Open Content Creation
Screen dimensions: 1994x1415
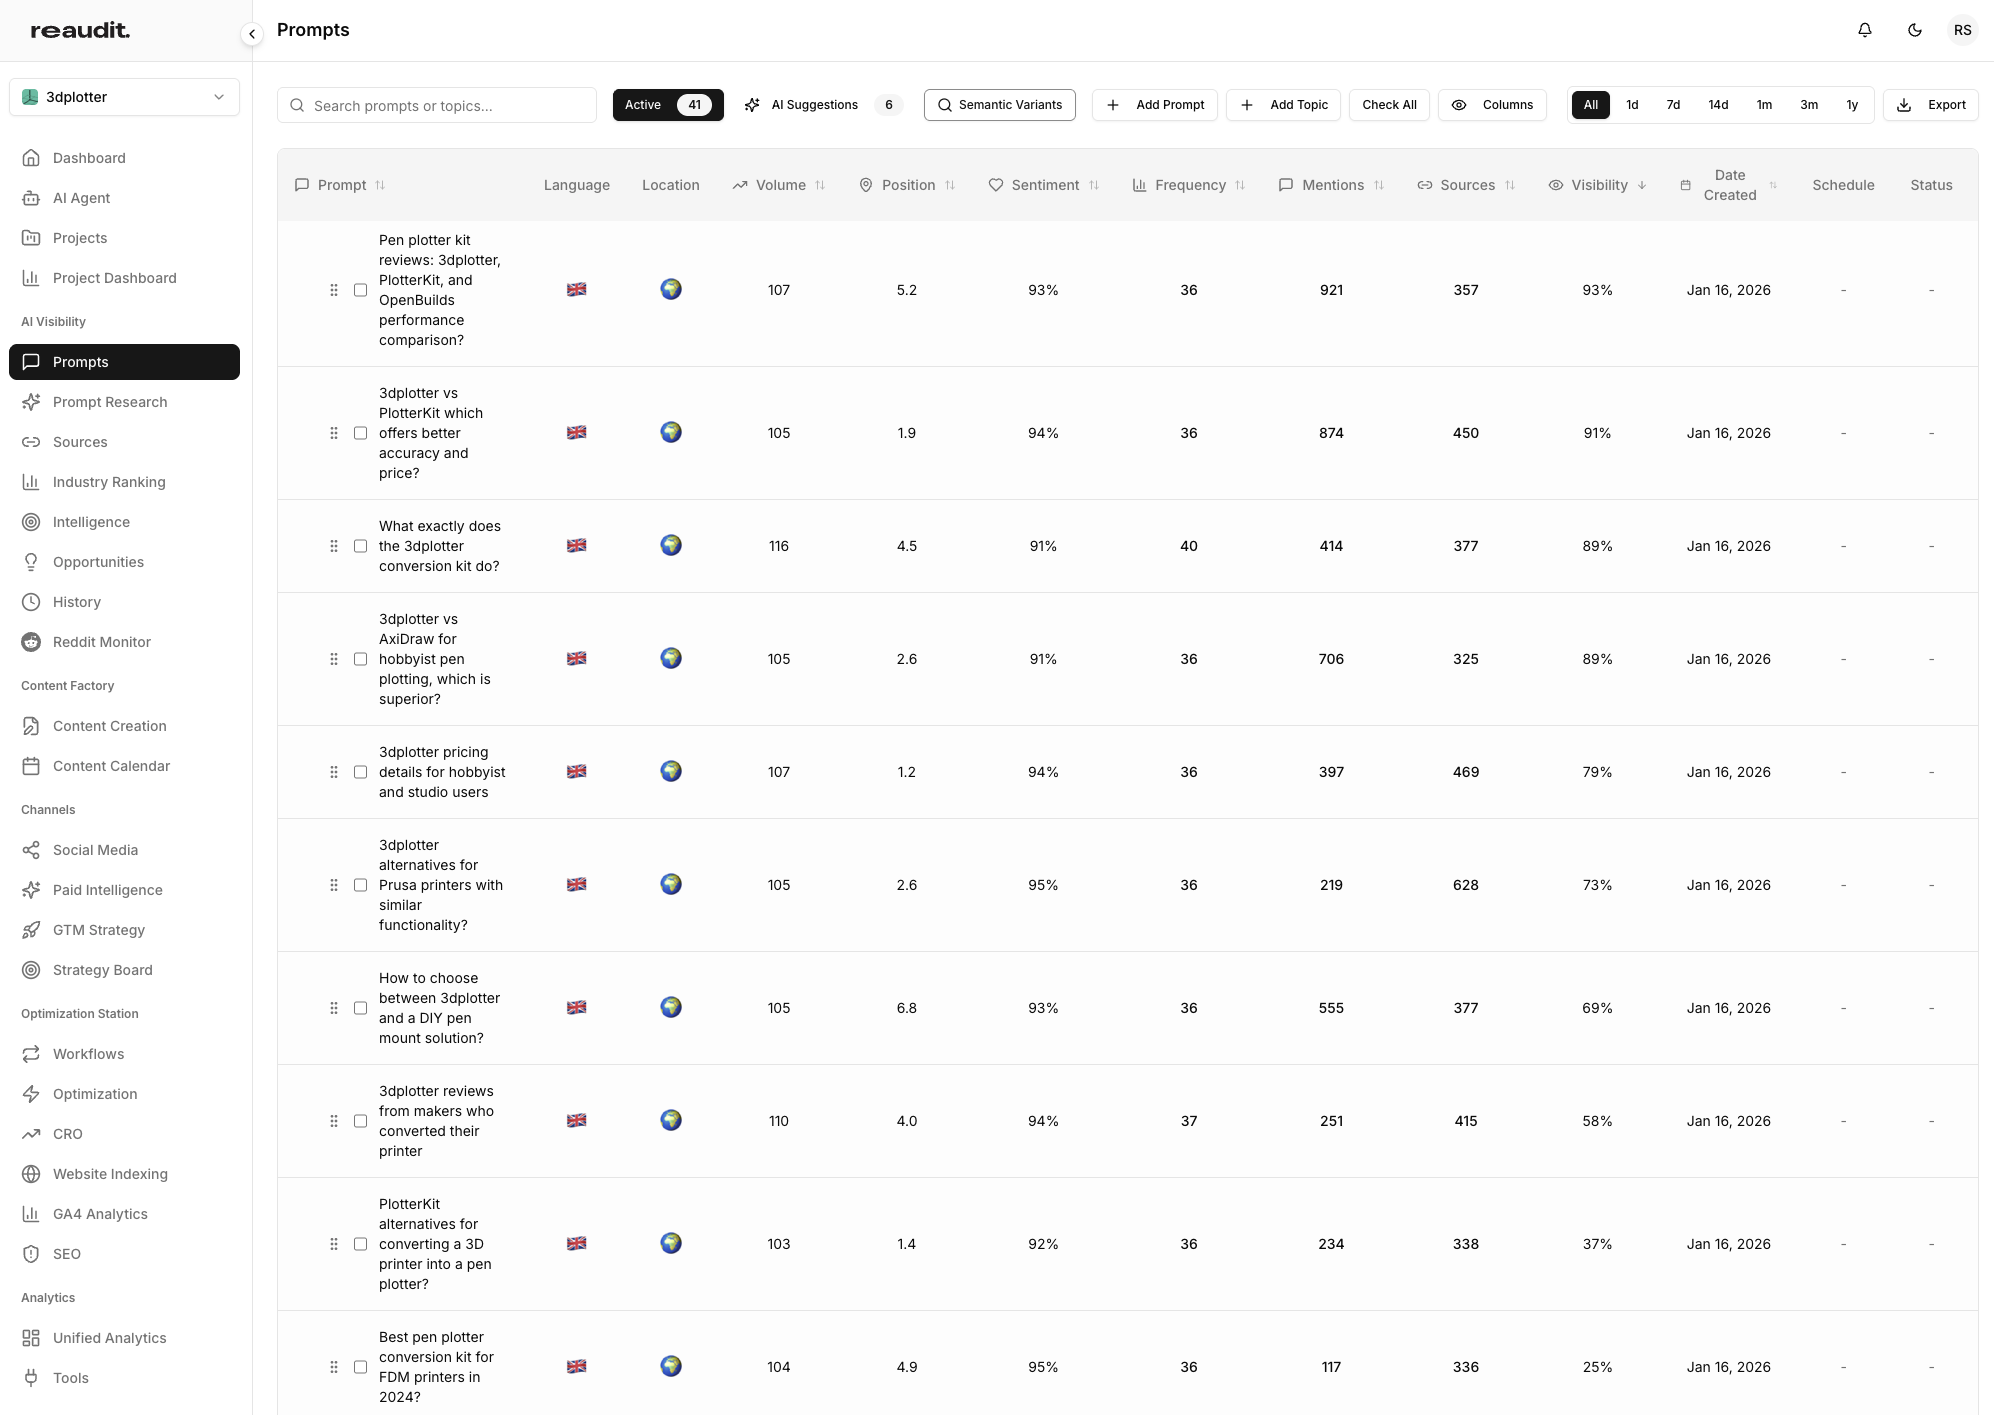coord(124,726)
